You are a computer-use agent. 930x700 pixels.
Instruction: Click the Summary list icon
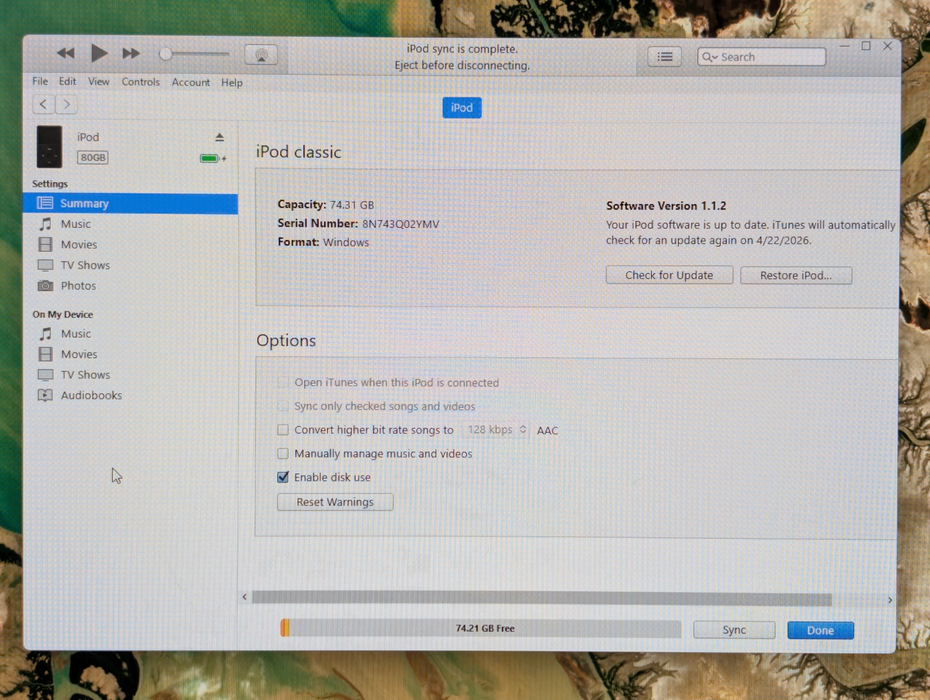pos(45,203)
